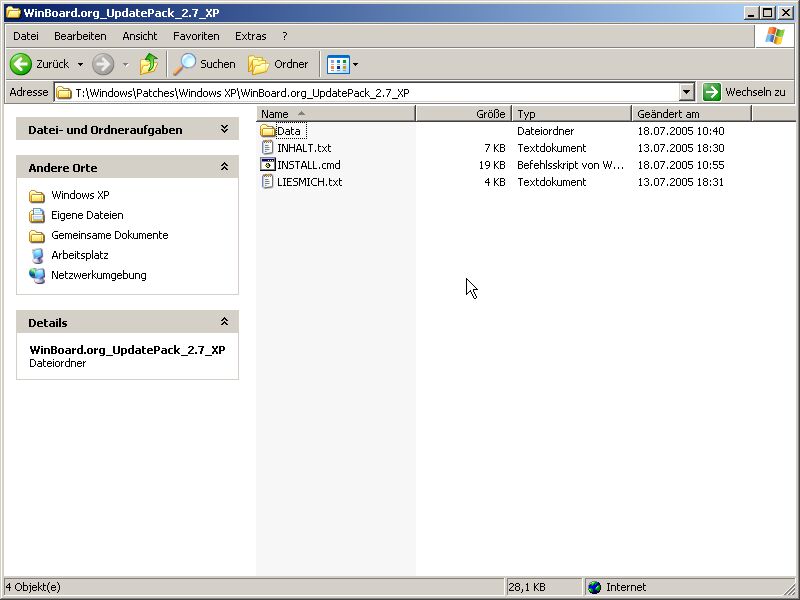Viewport: 800px width, 600px height.
Task: Click the views (Ansichten) icon
Action: coord(338,64)
